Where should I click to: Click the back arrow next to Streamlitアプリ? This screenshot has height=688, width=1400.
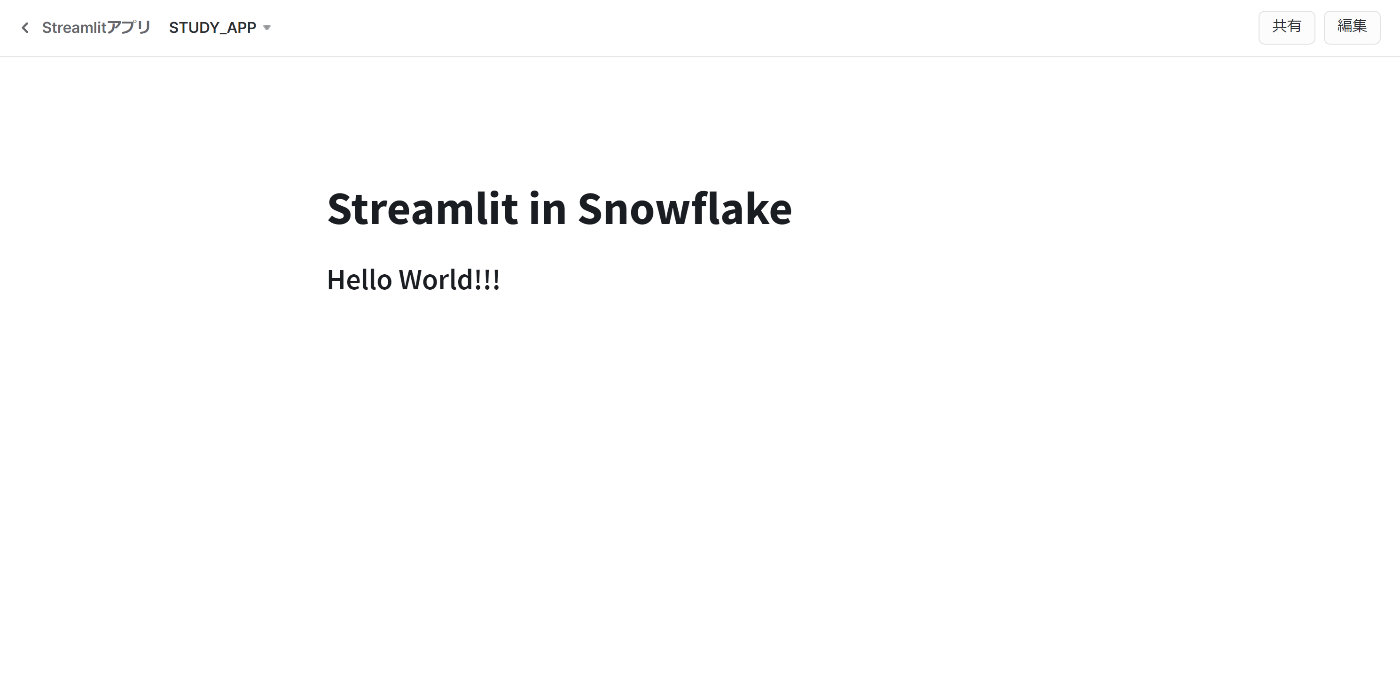click(x=24, y=27)
